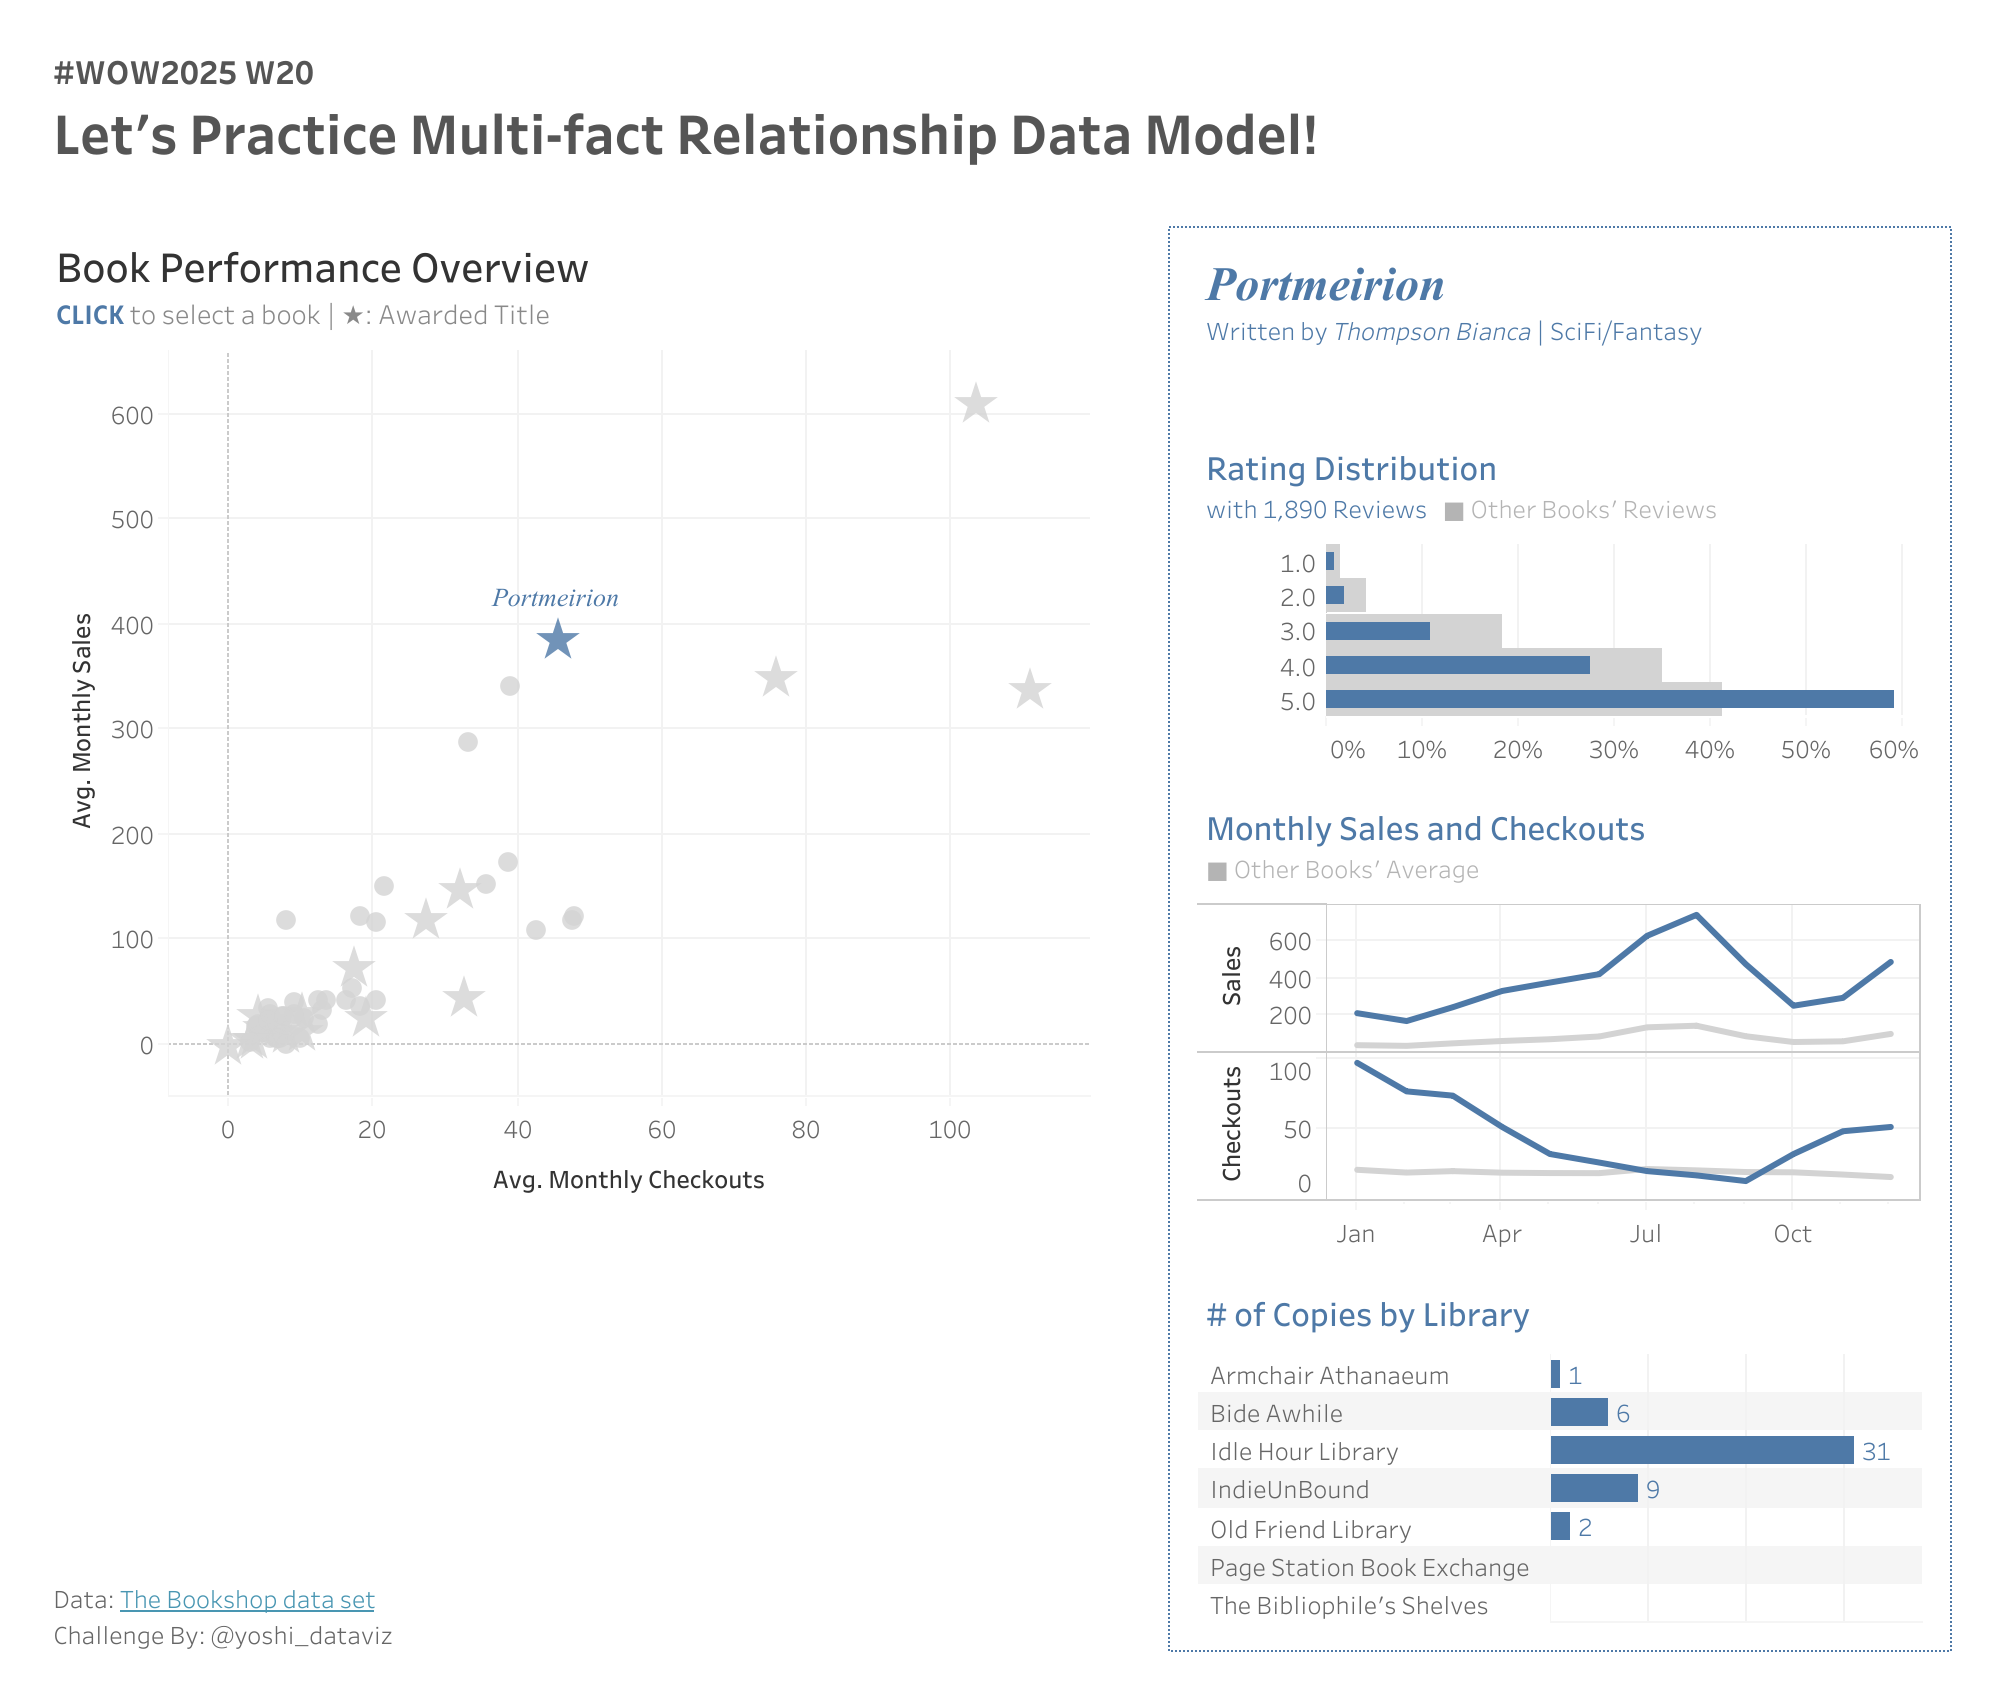This screenshot has height=1698, width=1998.
Task: Click the Armchair Athanaeum library label
Action: (1329, 1375)
